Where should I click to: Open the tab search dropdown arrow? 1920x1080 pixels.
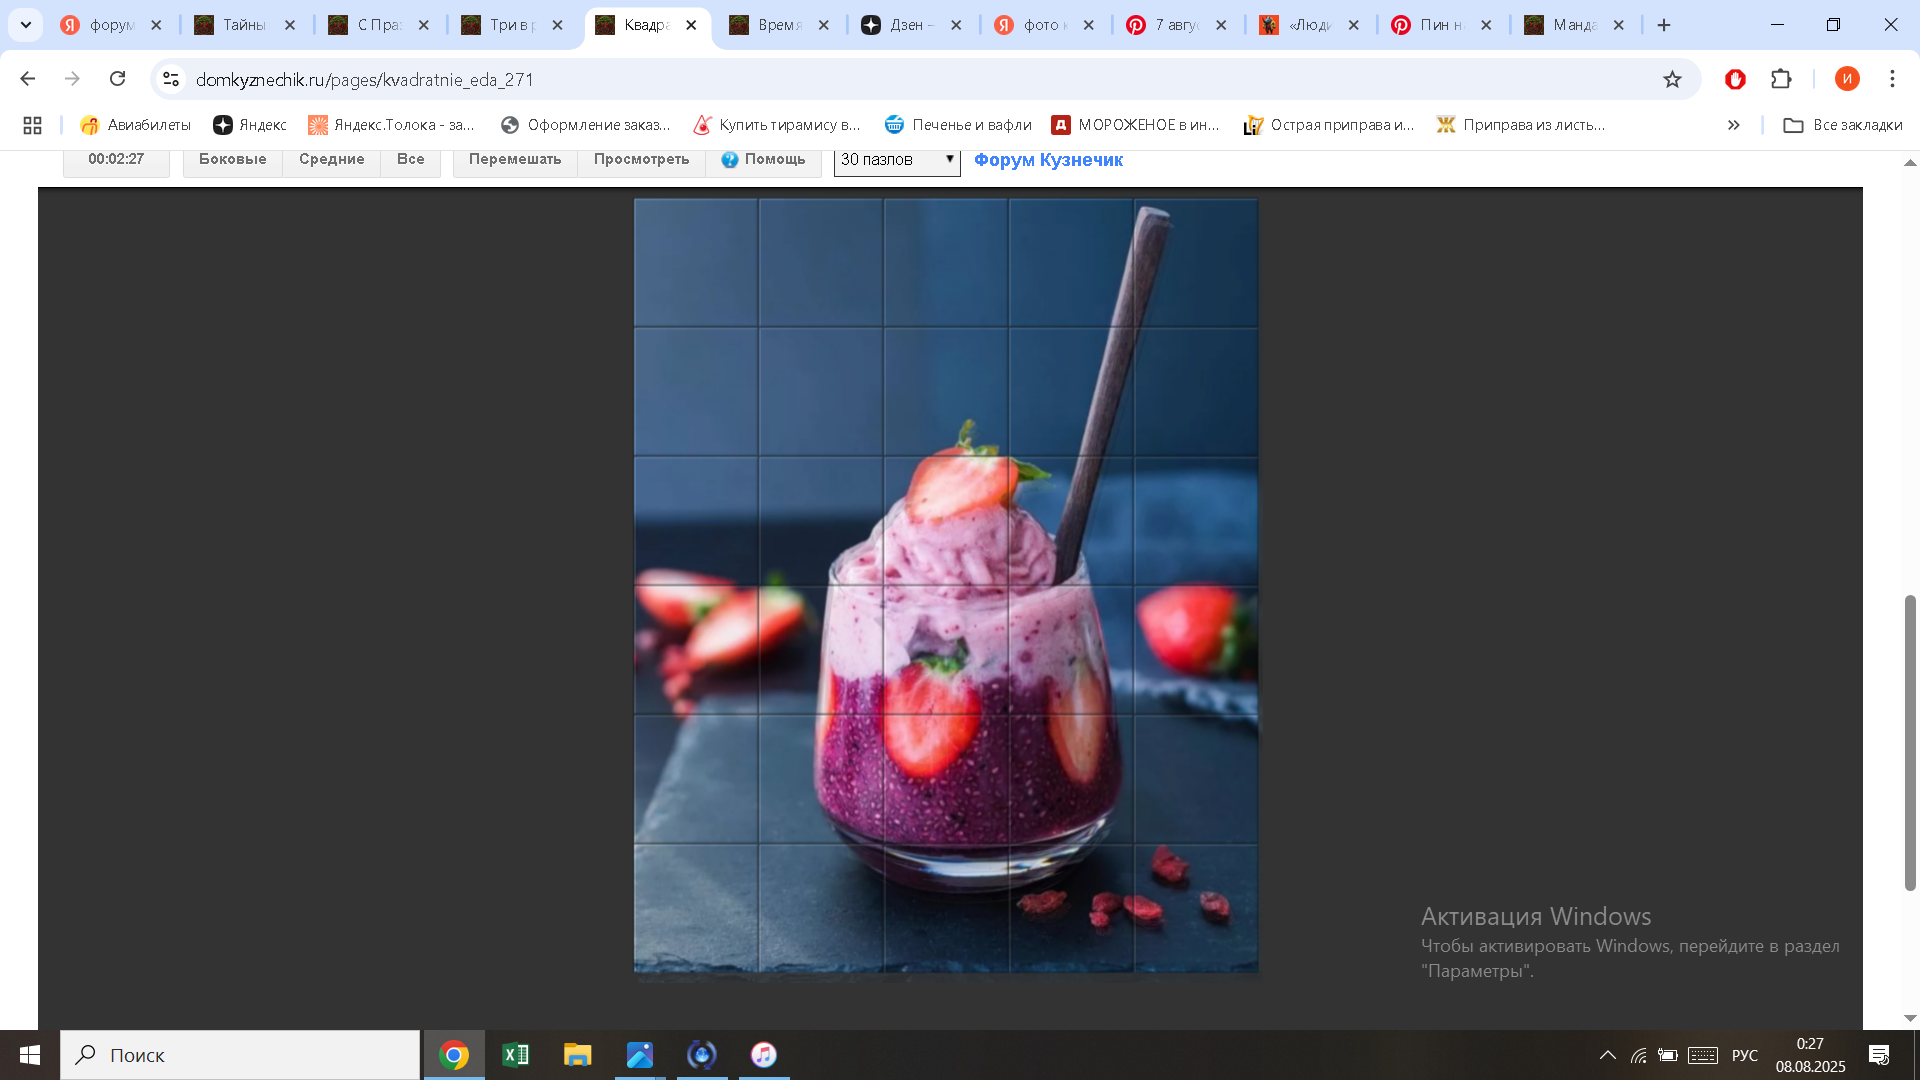[x=26, y=25]
